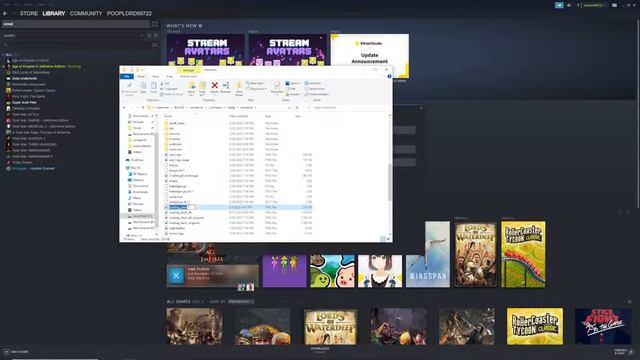This screenshot has height=360, width=640.
Task: Open the Easy access dropdown in ribbon
Action: pos(256,89)
